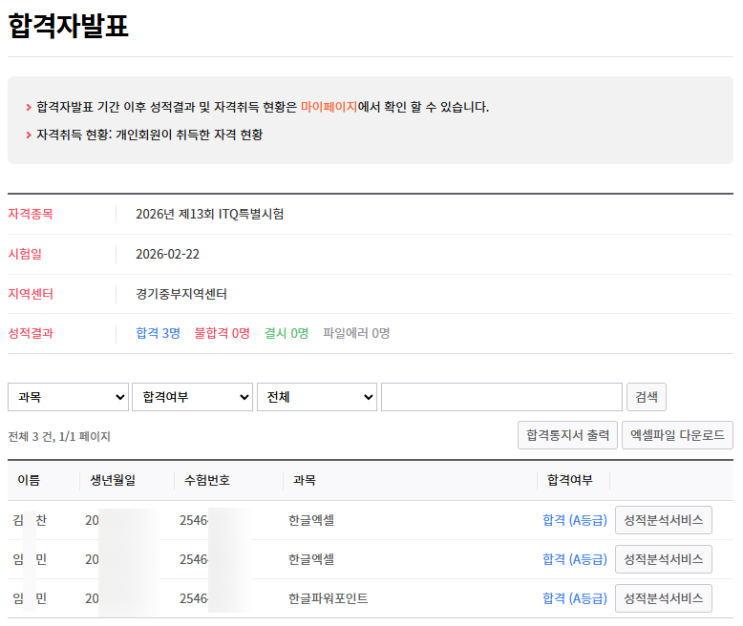743x626 pixels.
Task: Click the 이름 column header
Action: [28, 480]
